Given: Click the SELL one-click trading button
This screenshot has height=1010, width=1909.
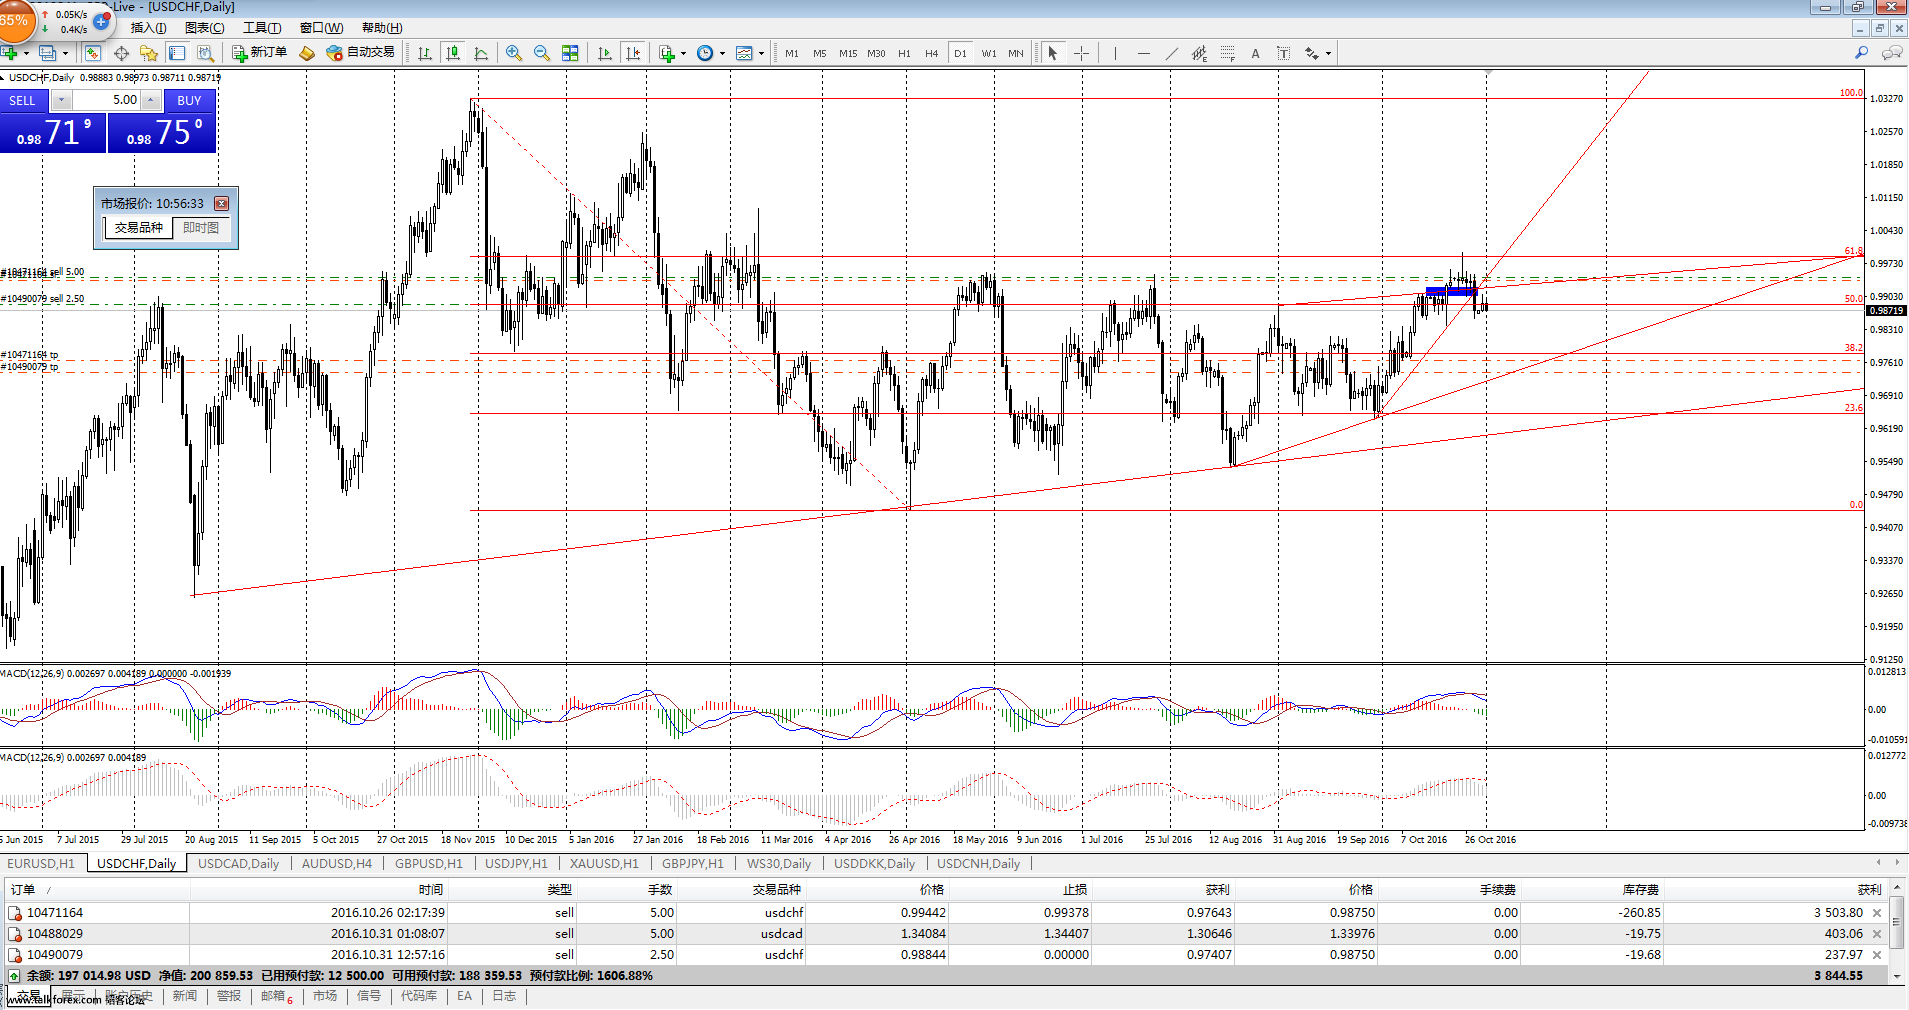Looking at the screenshot, I should (22, 100).
